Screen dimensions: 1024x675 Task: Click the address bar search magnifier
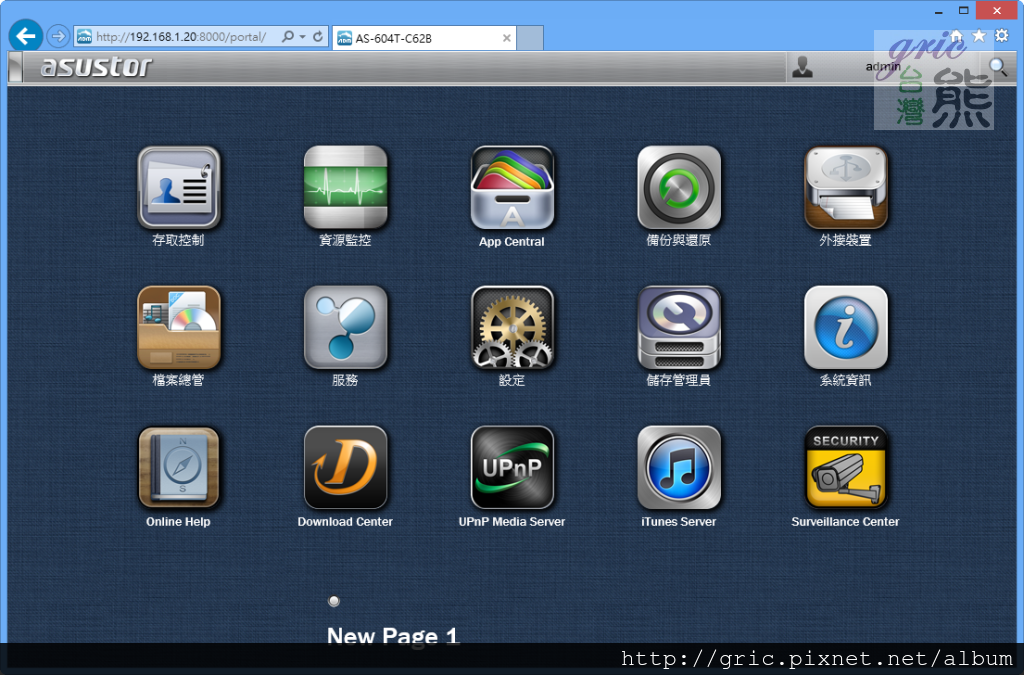(x=287, y=37)
